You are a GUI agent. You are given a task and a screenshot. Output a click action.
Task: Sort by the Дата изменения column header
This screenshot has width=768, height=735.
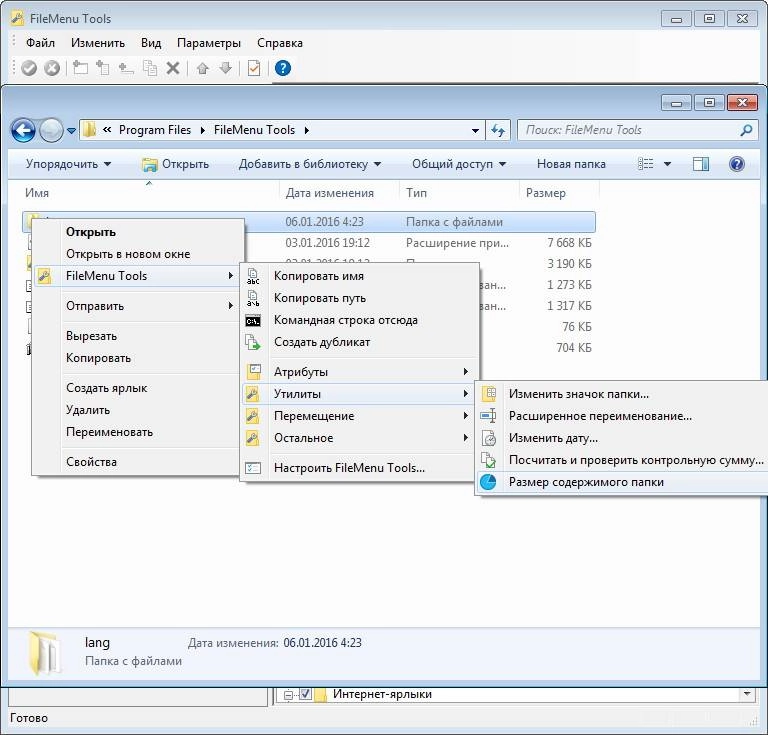339,193
